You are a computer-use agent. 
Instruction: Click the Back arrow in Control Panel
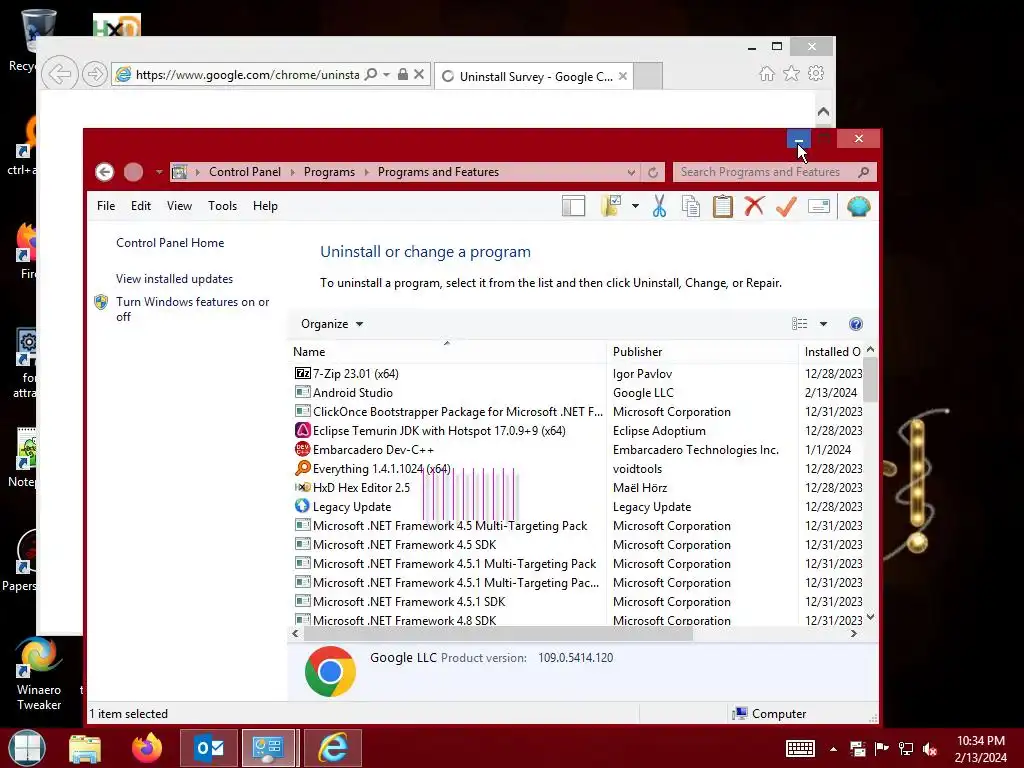point(104,172)
